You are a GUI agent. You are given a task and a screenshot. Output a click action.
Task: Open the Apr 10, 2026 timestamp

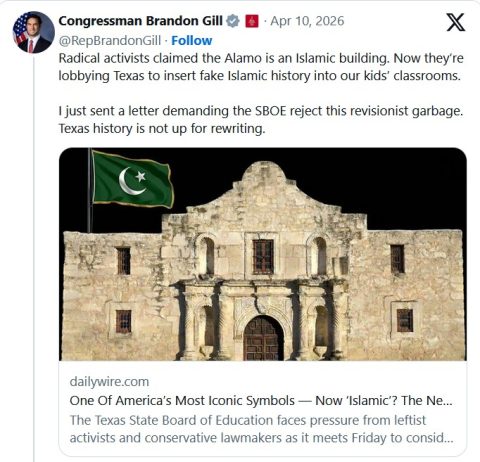click(x=307, y=21)
